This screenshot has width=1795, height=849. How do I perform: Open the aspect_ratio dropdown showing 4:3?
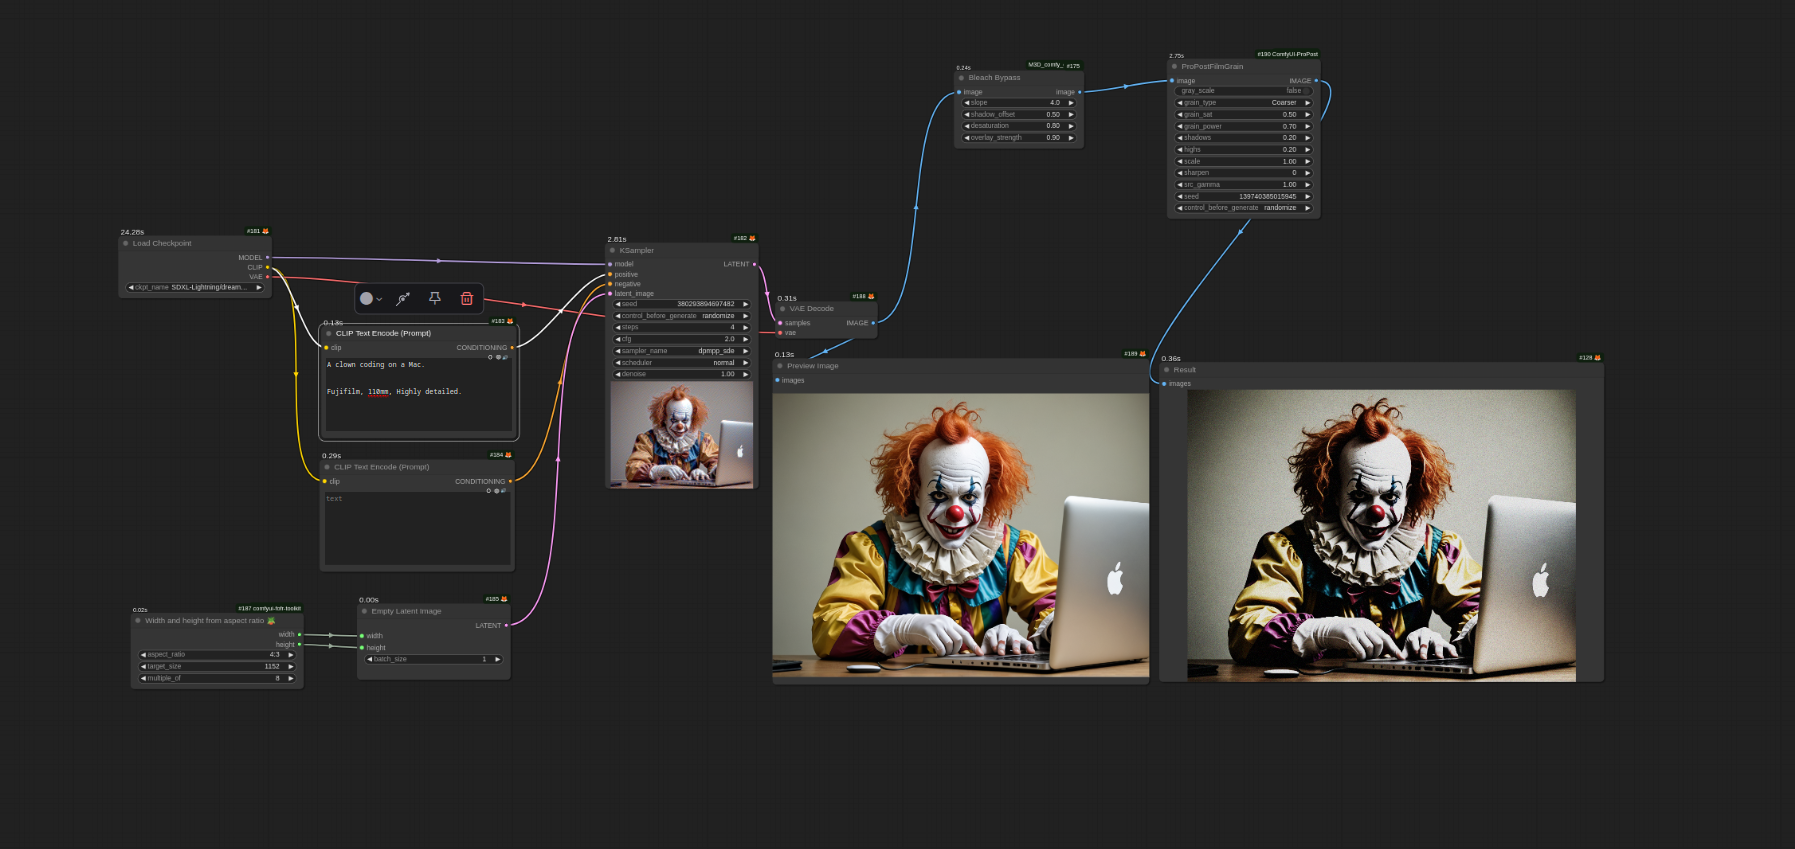(217, 655)
